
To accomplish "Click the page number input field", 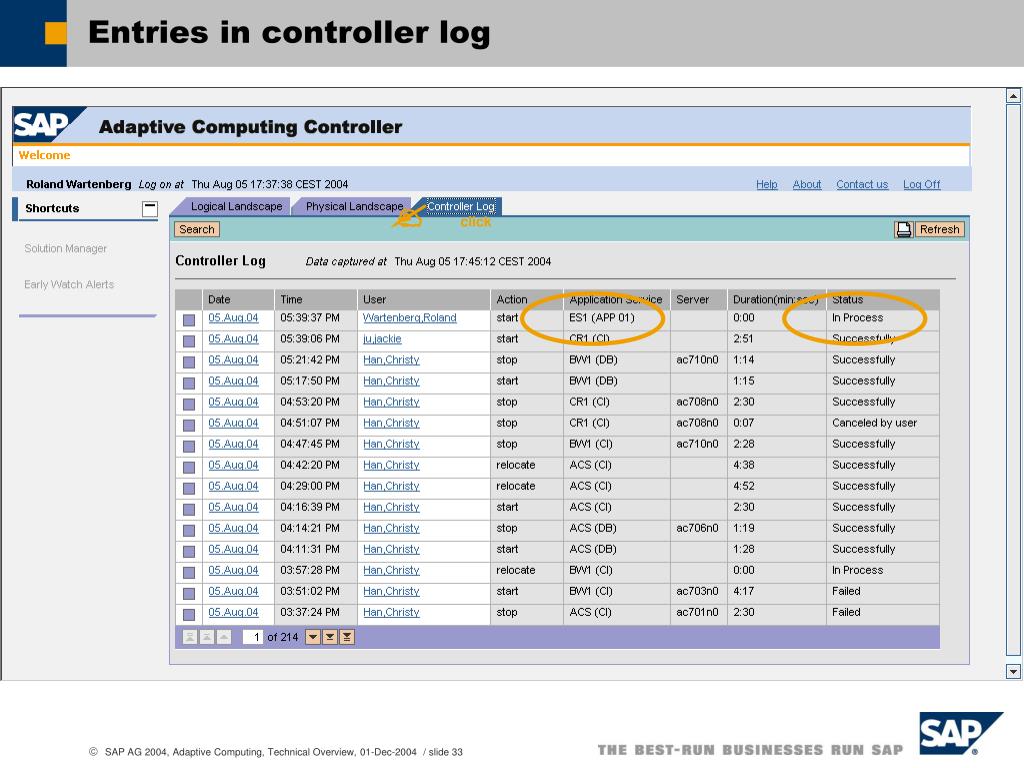I will (x=252, y=637).
